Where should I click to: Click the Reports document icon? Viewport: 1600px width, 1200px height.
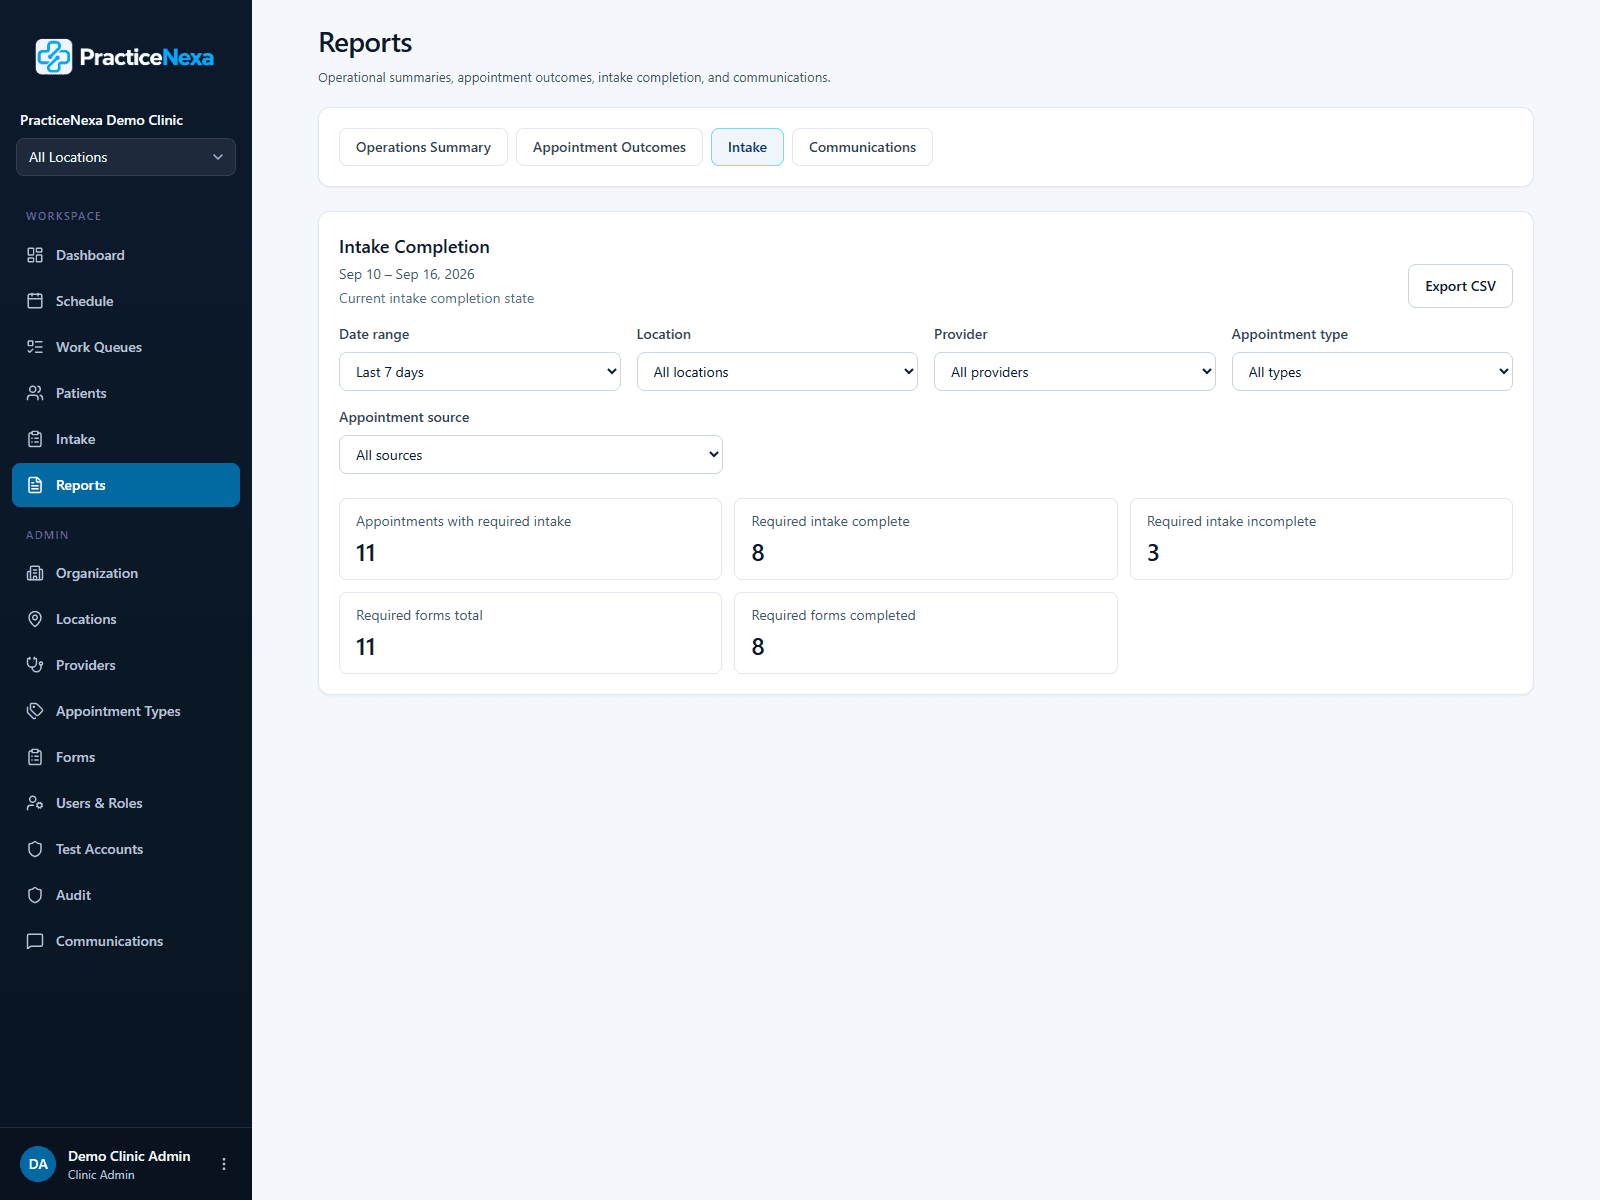click(35, 485)
